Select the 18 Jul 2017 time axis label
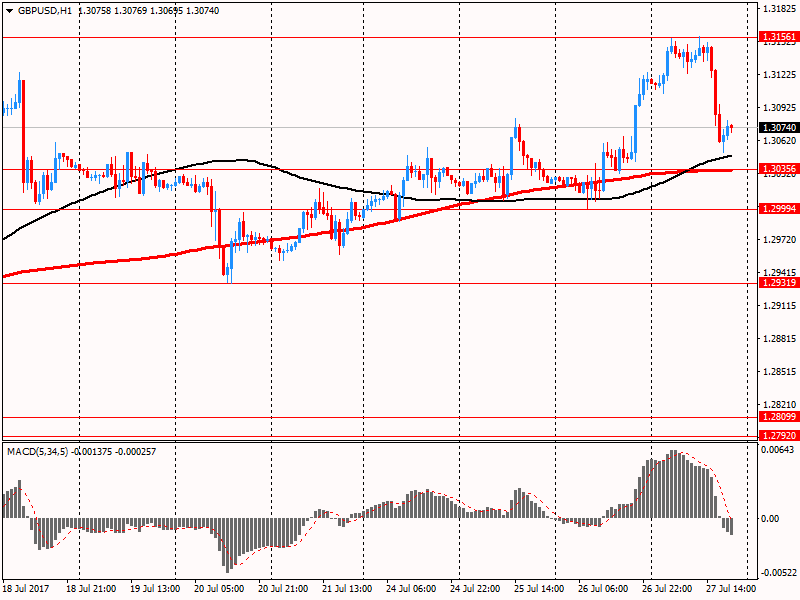This screenshot has height=600, width=800. coord(26,589)
